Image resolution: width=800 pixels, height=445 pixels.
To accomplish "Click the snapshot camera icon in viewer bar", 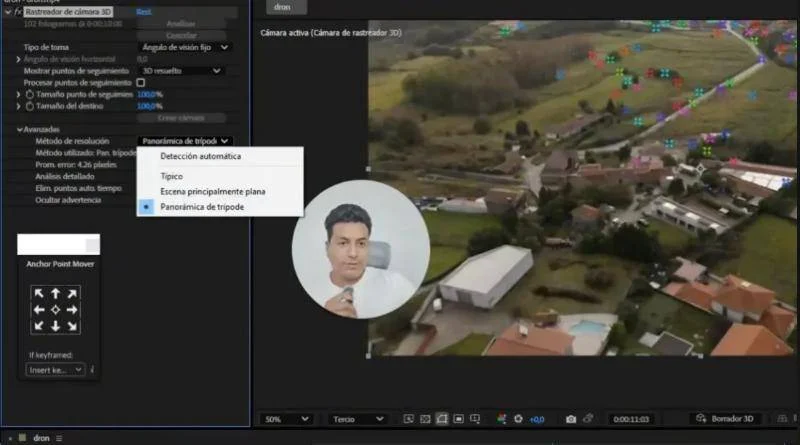I will click(571, 419).
